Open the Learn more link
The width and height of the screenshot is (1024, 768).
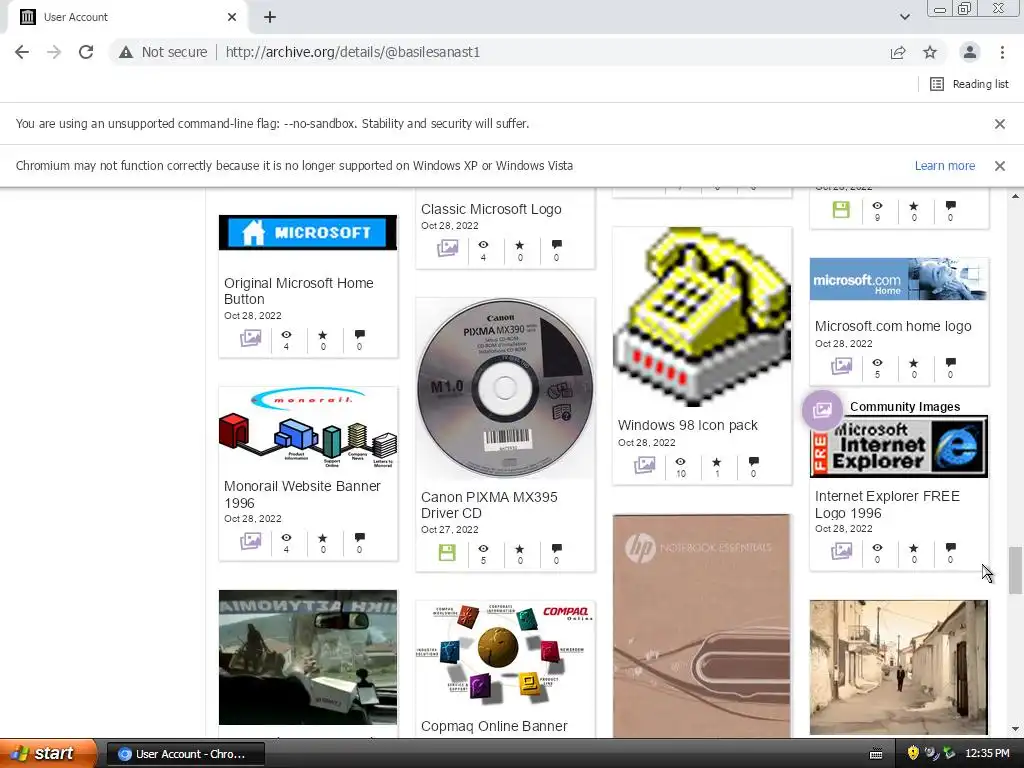pyautogui.click(x=944, y=166)
